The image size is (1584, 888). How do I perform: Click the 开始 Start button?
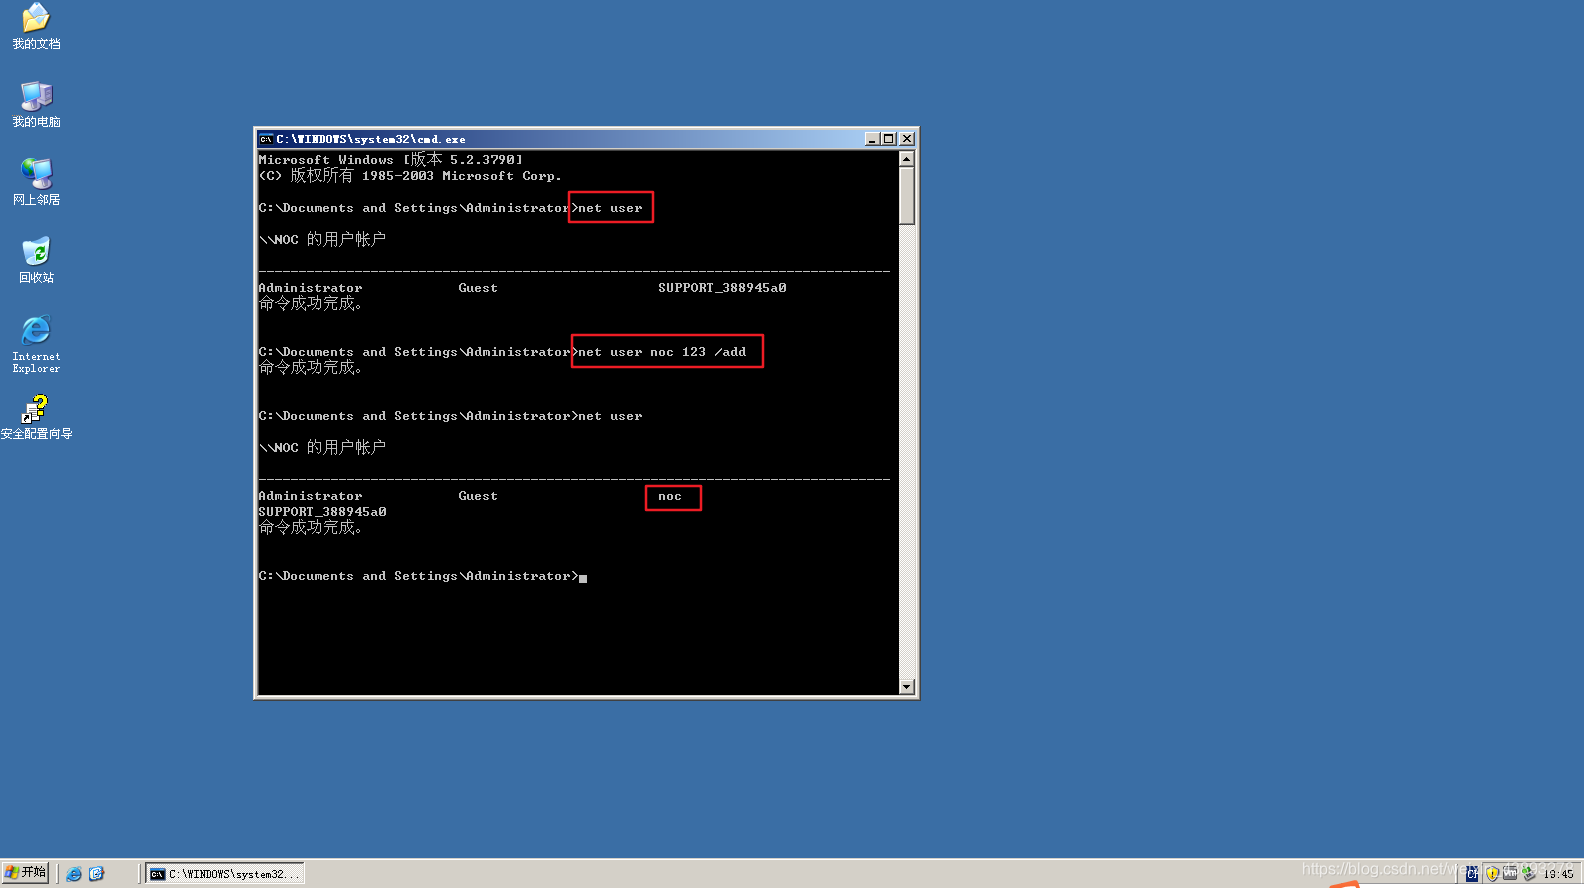25,873
